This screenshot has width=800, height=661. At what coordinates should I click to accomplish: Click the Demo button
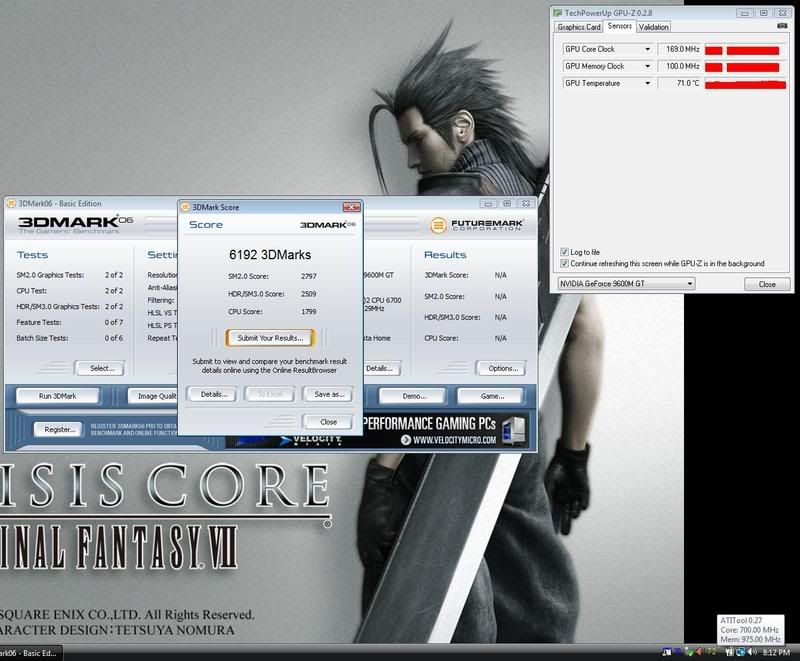click(414, 396)
